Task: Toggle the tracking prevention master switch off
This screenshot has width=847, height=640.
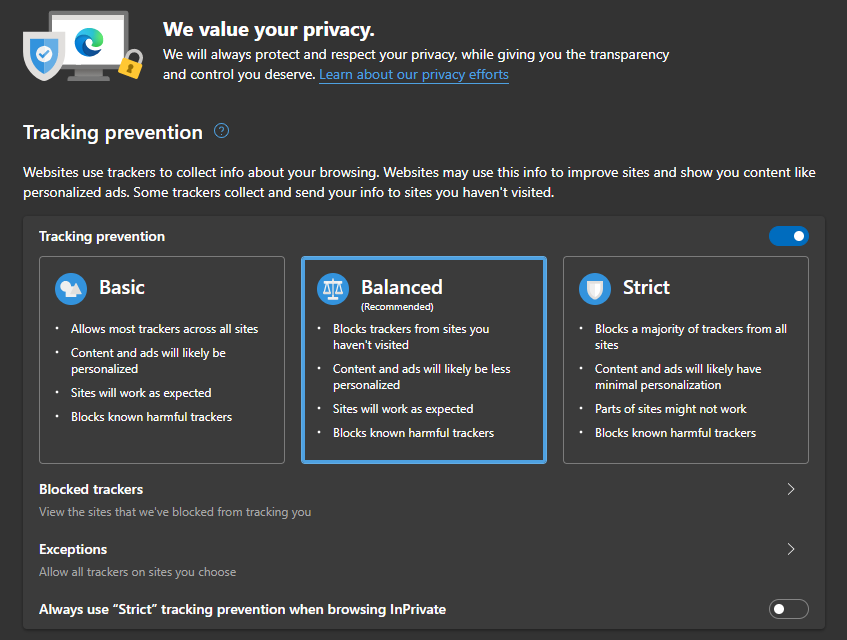Action: tap(789, 236)
